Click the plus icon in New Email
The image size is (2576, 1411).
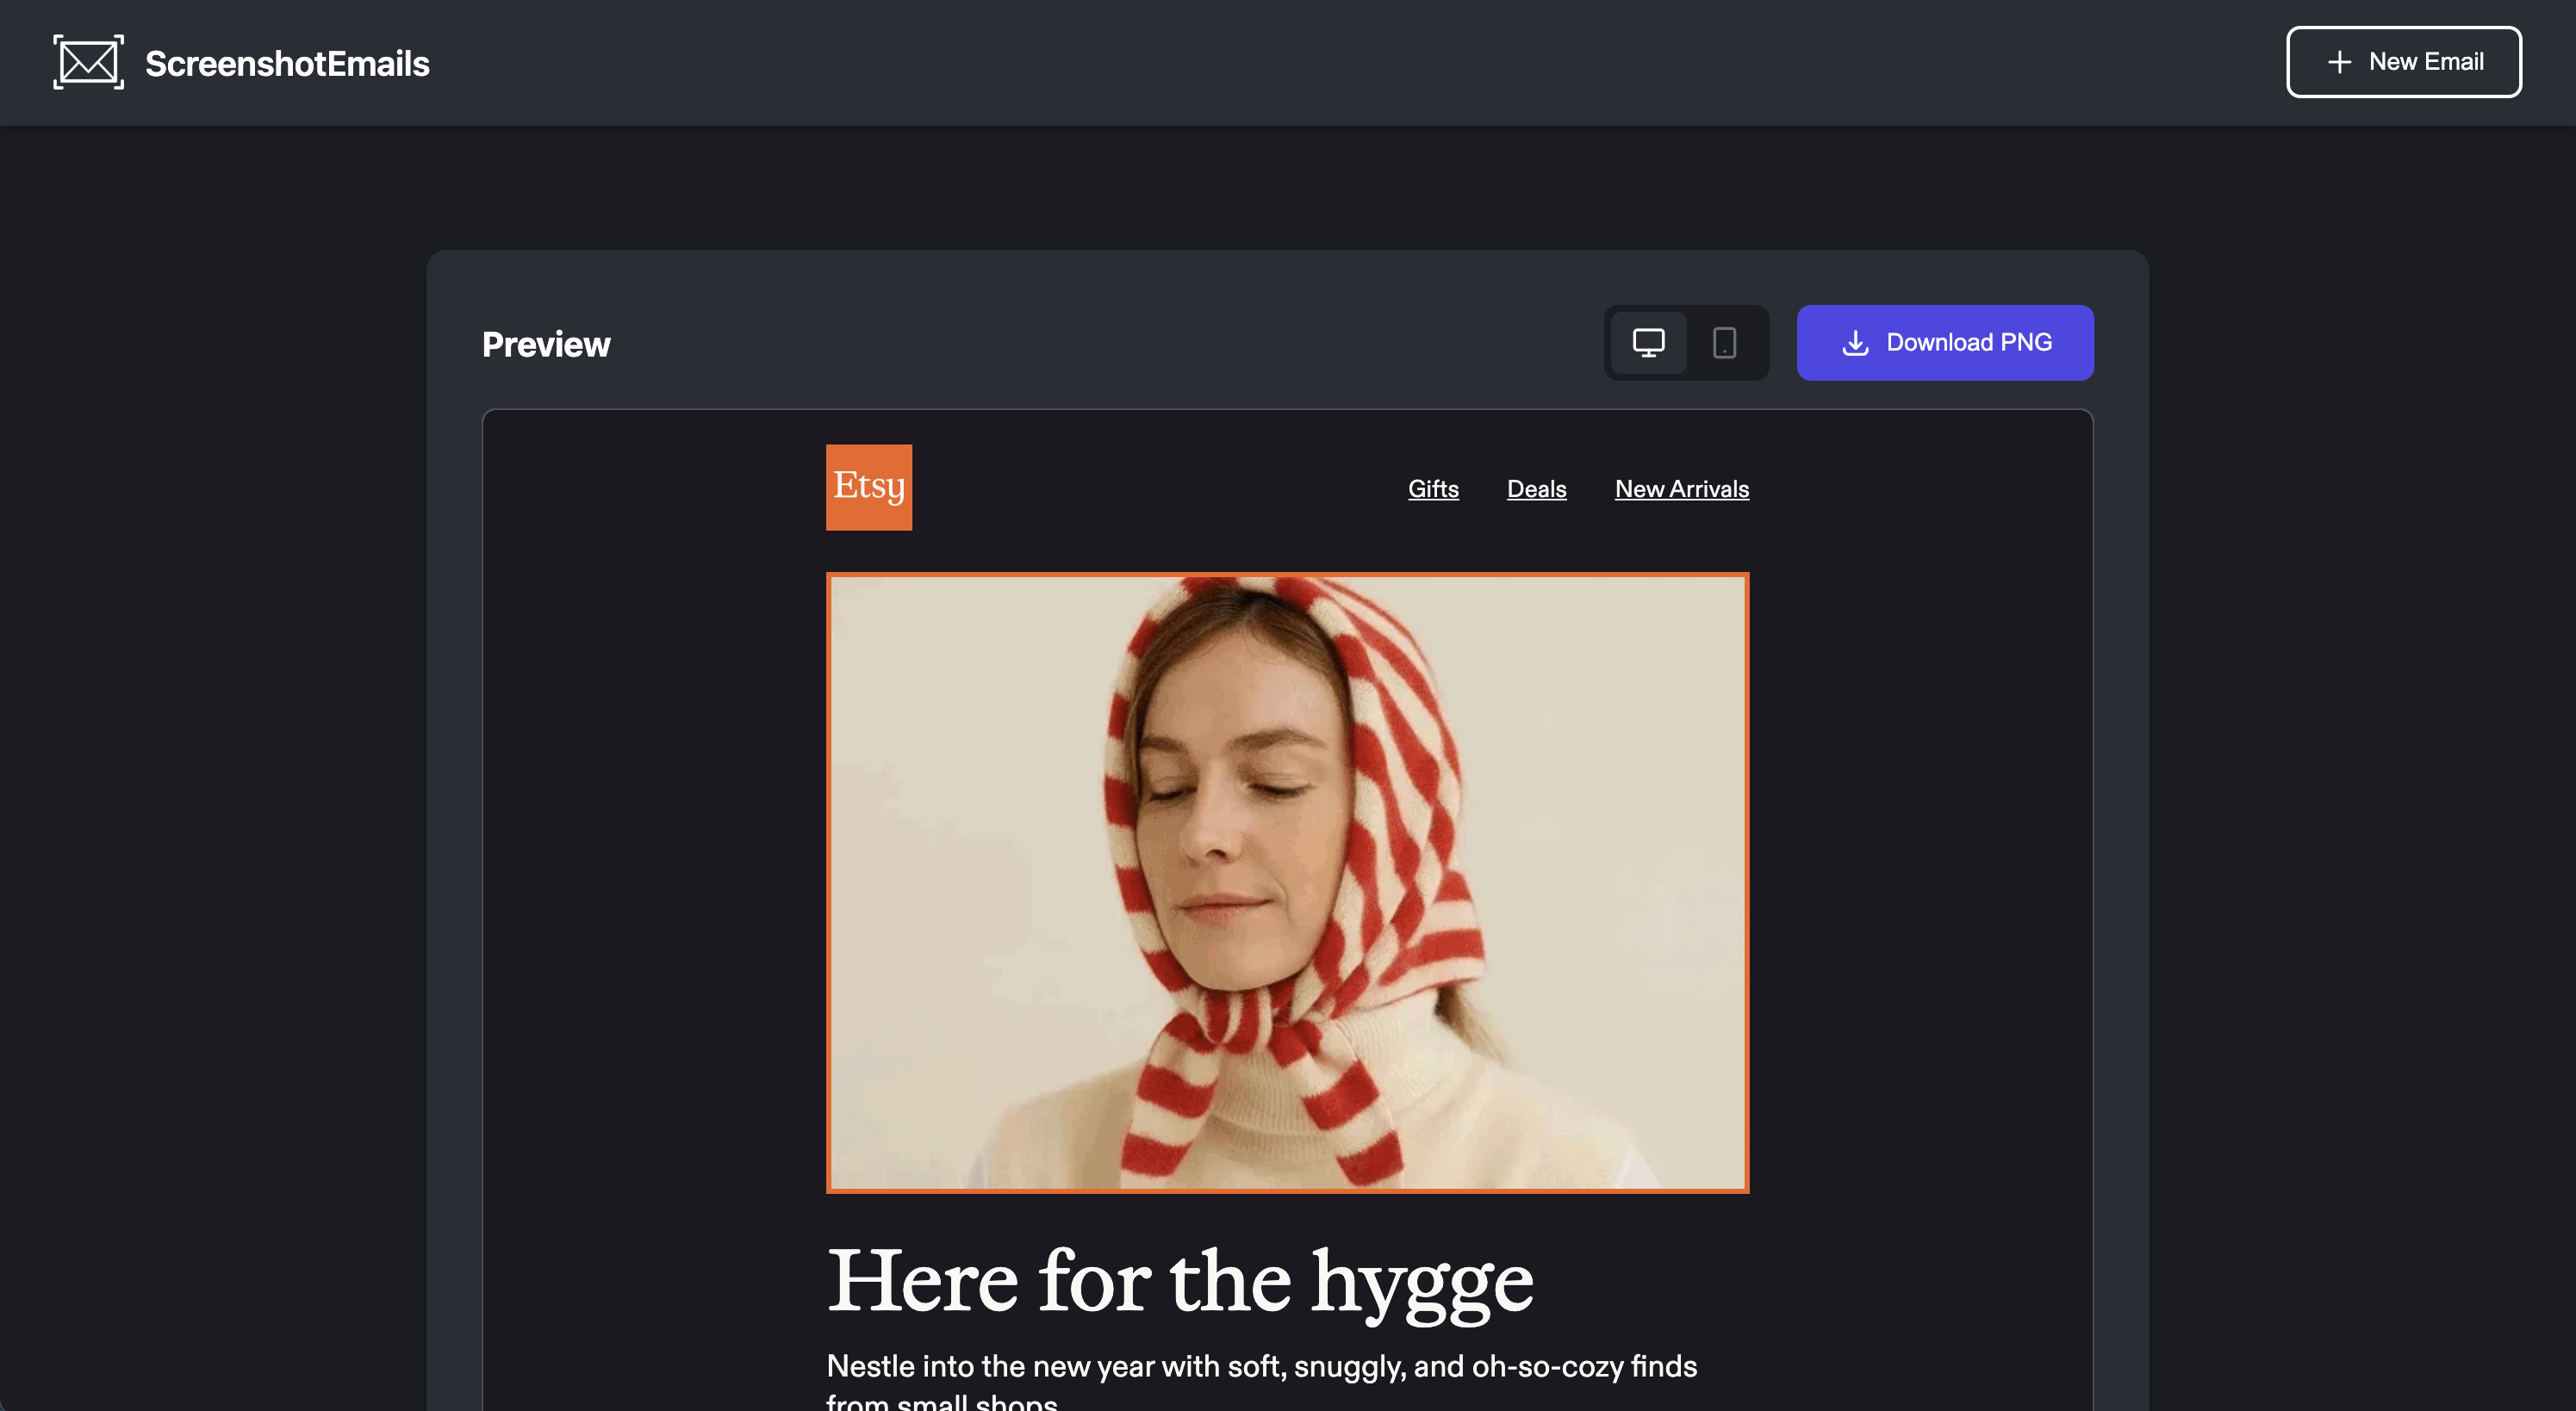2339,62
